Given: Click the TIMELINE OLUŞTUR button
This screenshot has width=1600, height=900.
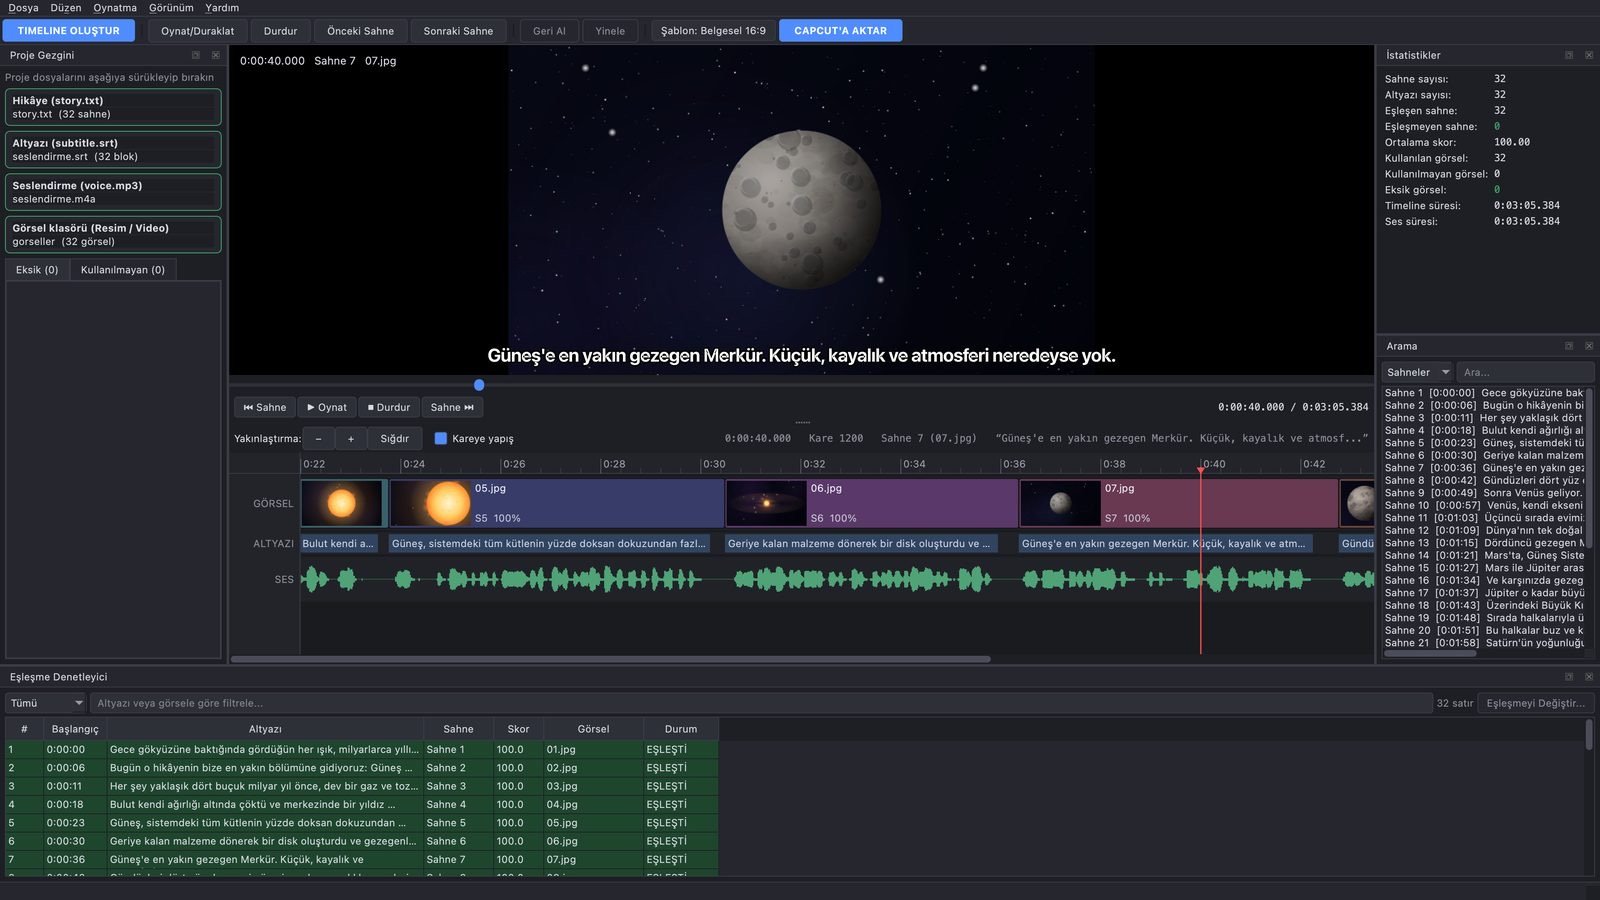Looking at the screenshot, I should coord(68,31).
